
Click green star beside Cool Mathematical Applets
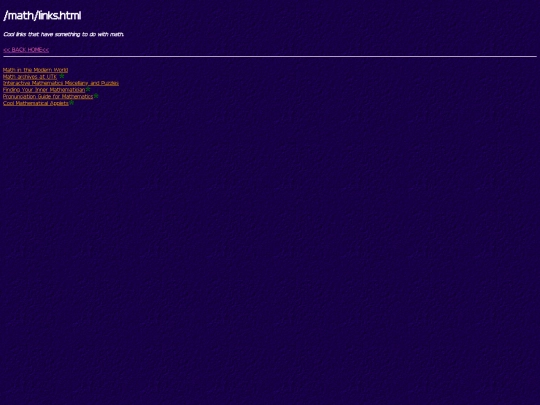tap(72, 102)
